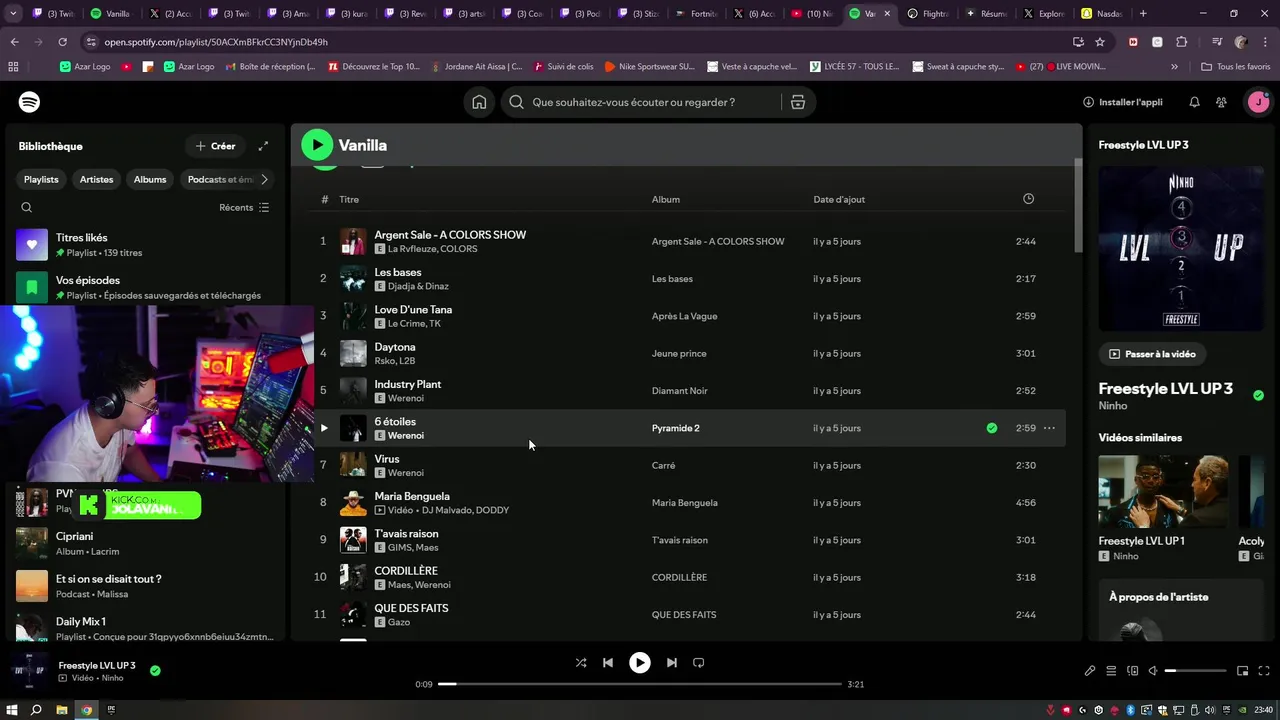Viewport: 1280px width, 720px height.
Task: Click the playback progress bar
Action: (640, 684)
